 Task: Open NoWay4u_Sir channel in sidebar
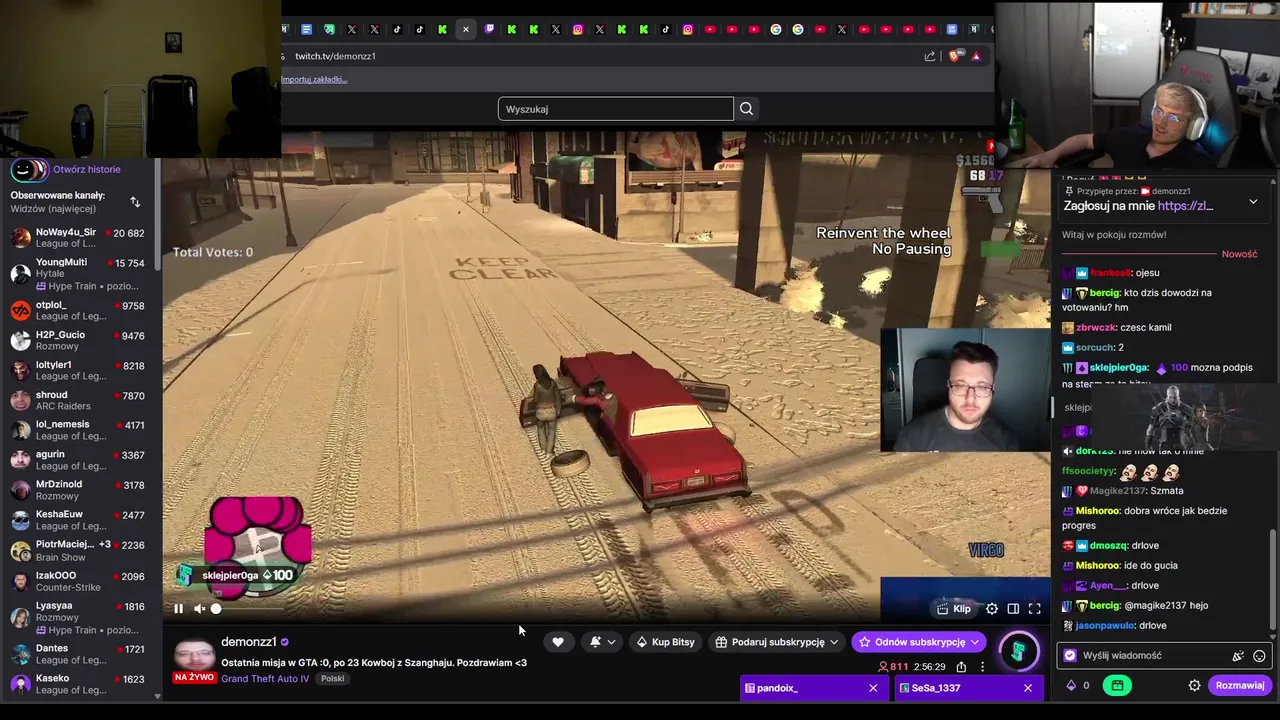80,237
